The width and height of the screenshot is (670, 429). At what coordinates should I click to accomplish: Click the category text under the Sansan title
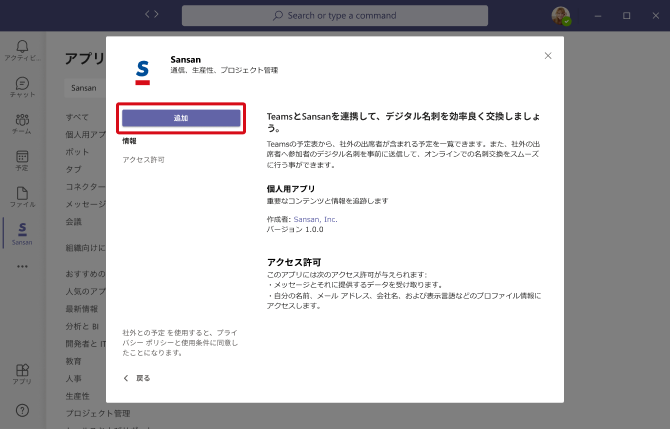point(224,70)
